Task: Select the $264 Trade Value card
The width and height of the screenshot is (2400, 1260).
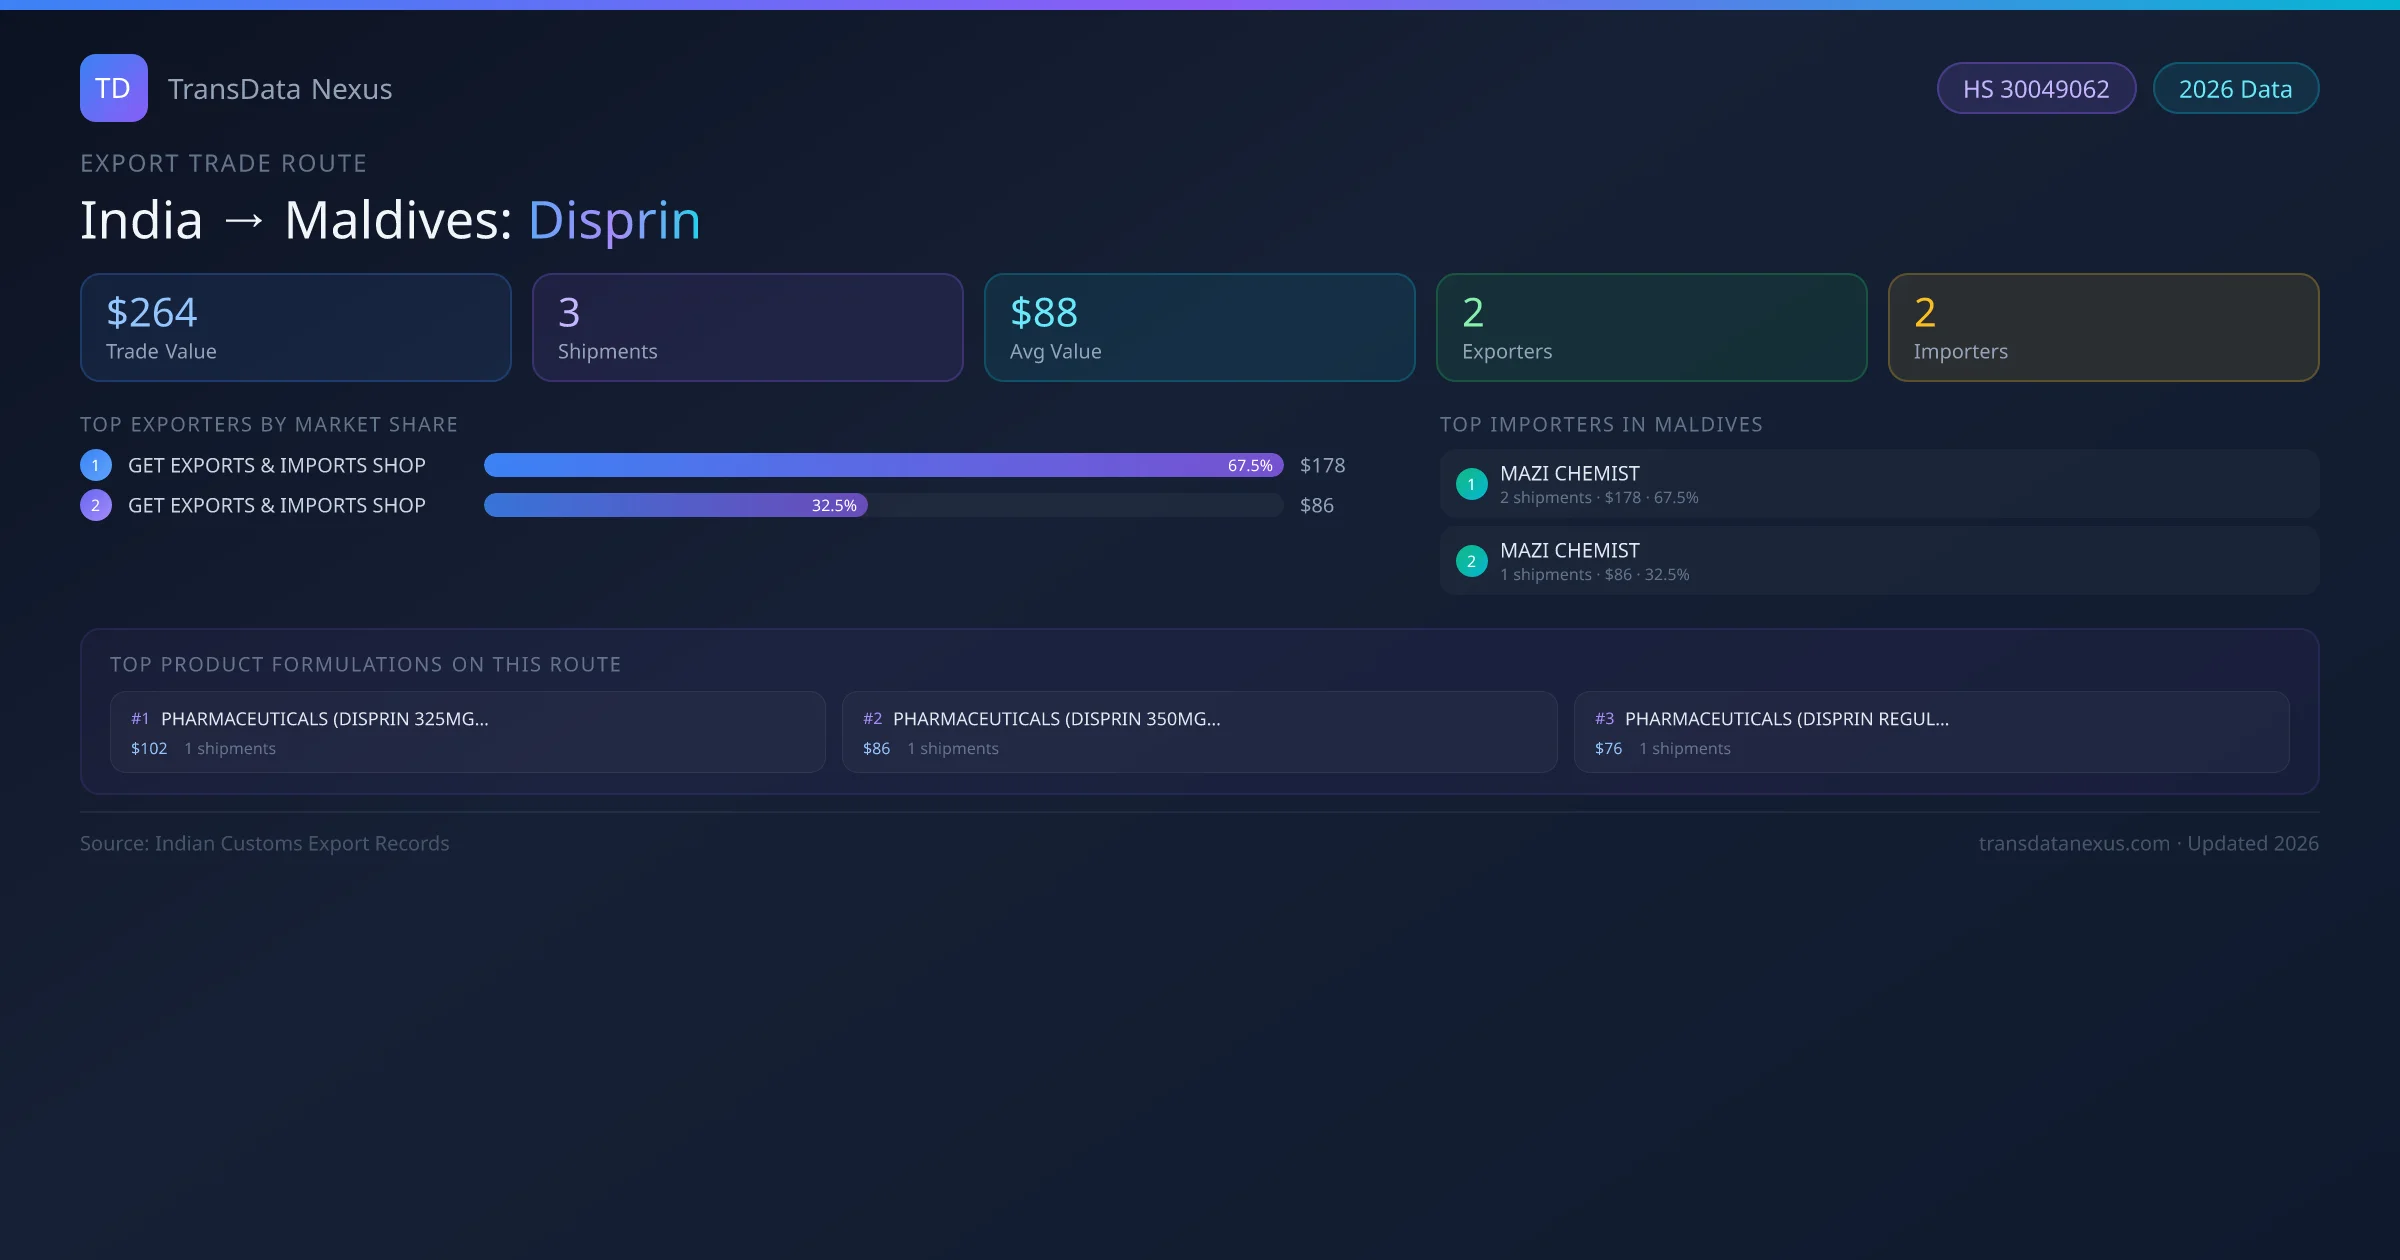Action: pyautogui.click(x=295, y=328)
